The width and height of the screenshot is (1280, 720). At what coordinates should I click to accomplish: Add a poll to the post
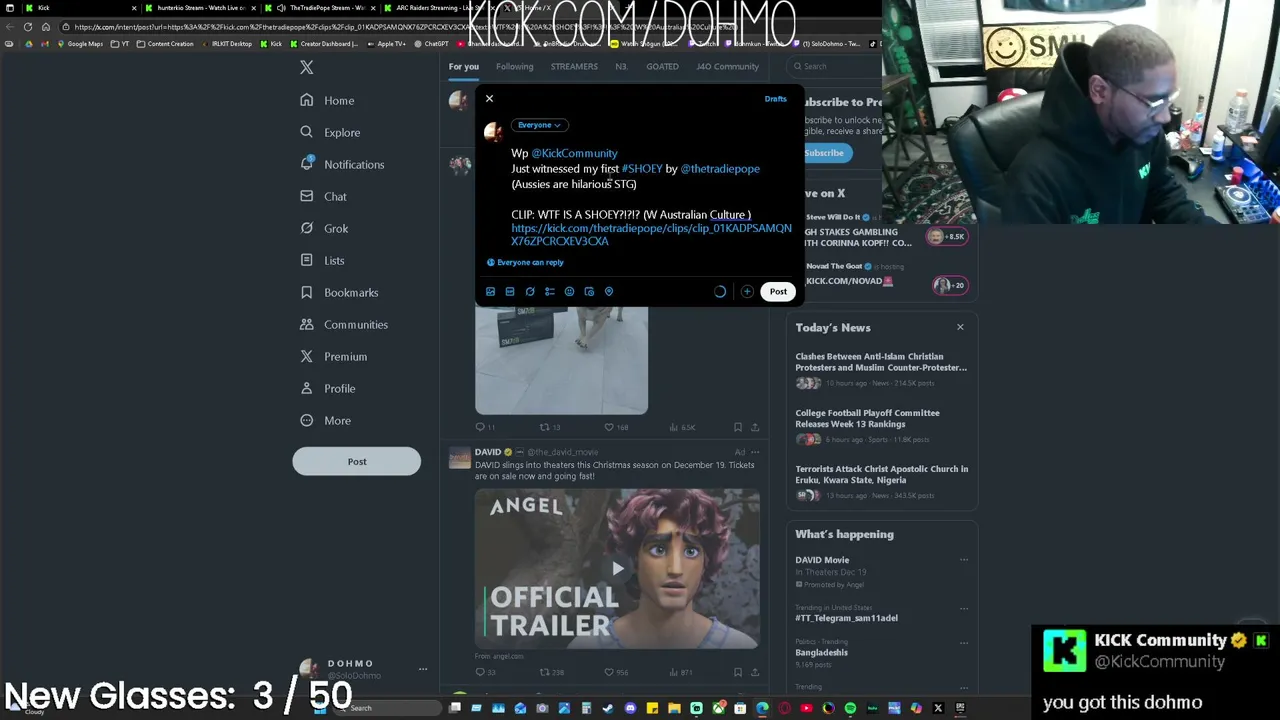coord(549,291)
